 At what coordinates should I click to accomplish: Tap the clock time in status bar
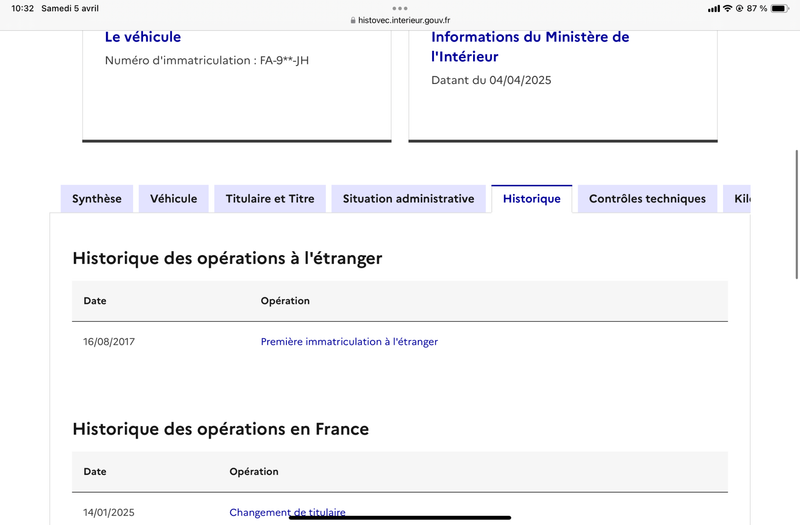coord(22,8)
